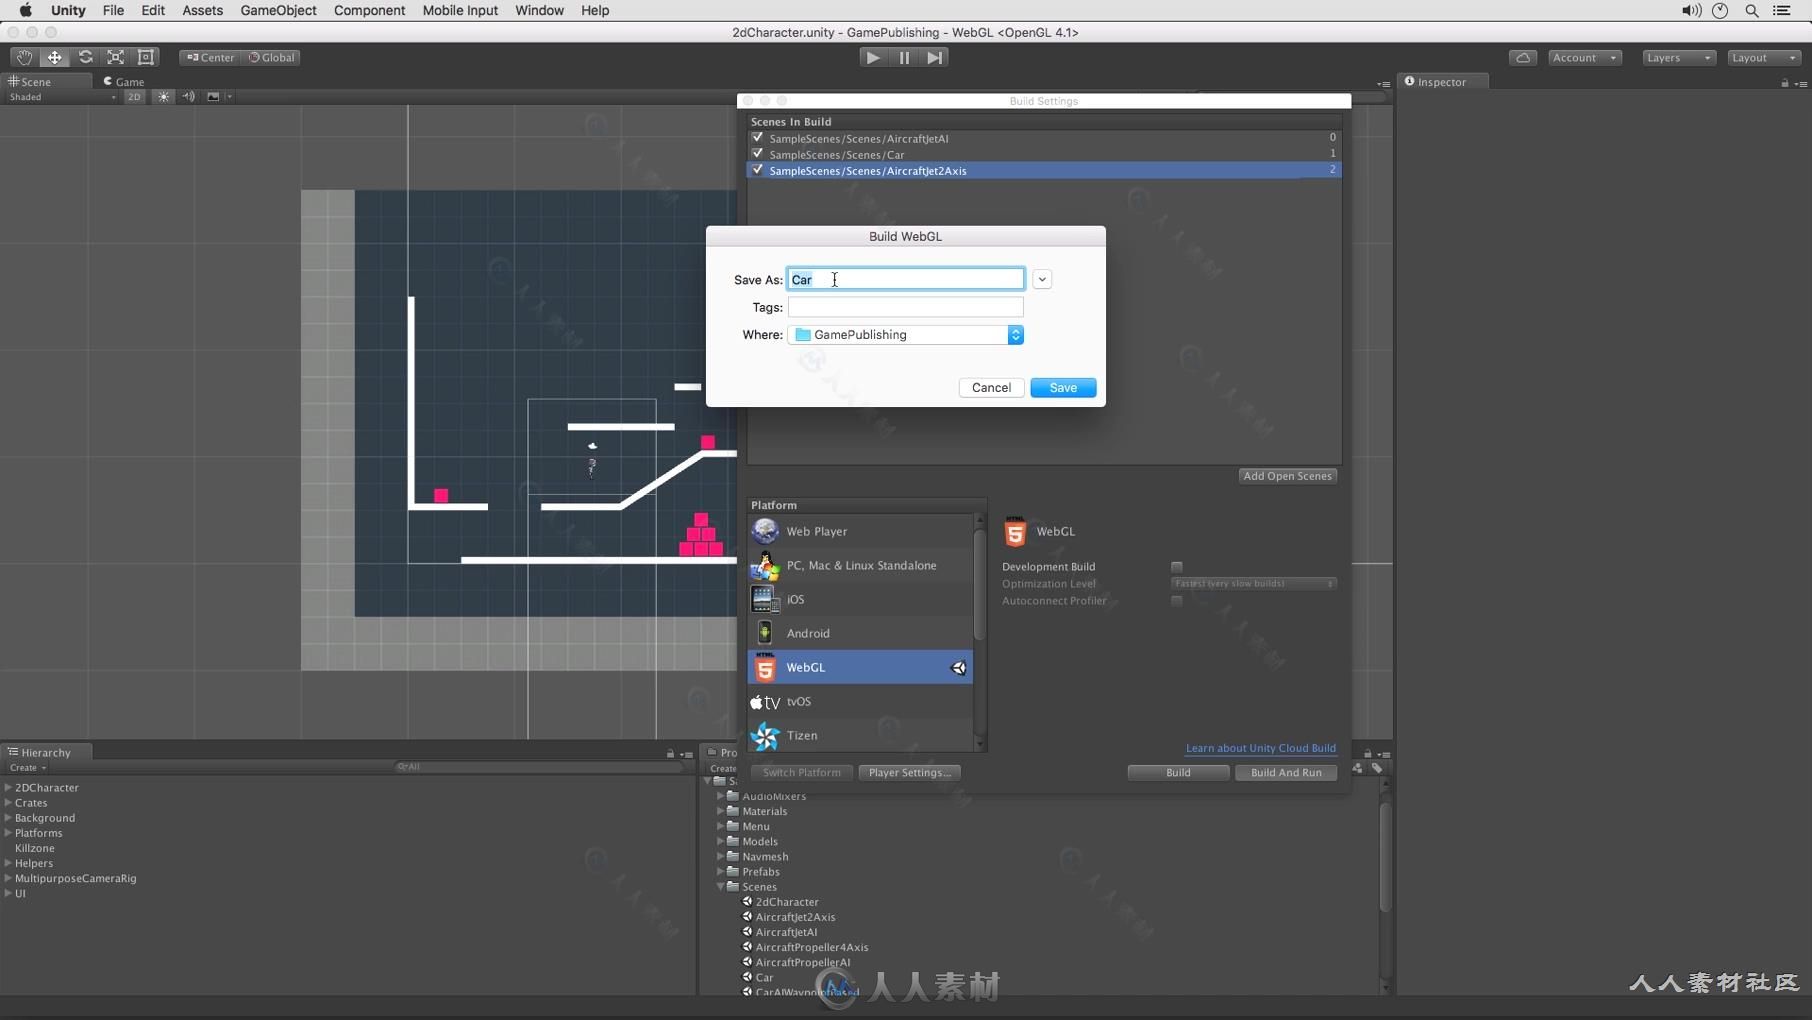Click Save in Build WebGL dialog
Viewport: 1812px width, 1020px height.
[1063, 388]
